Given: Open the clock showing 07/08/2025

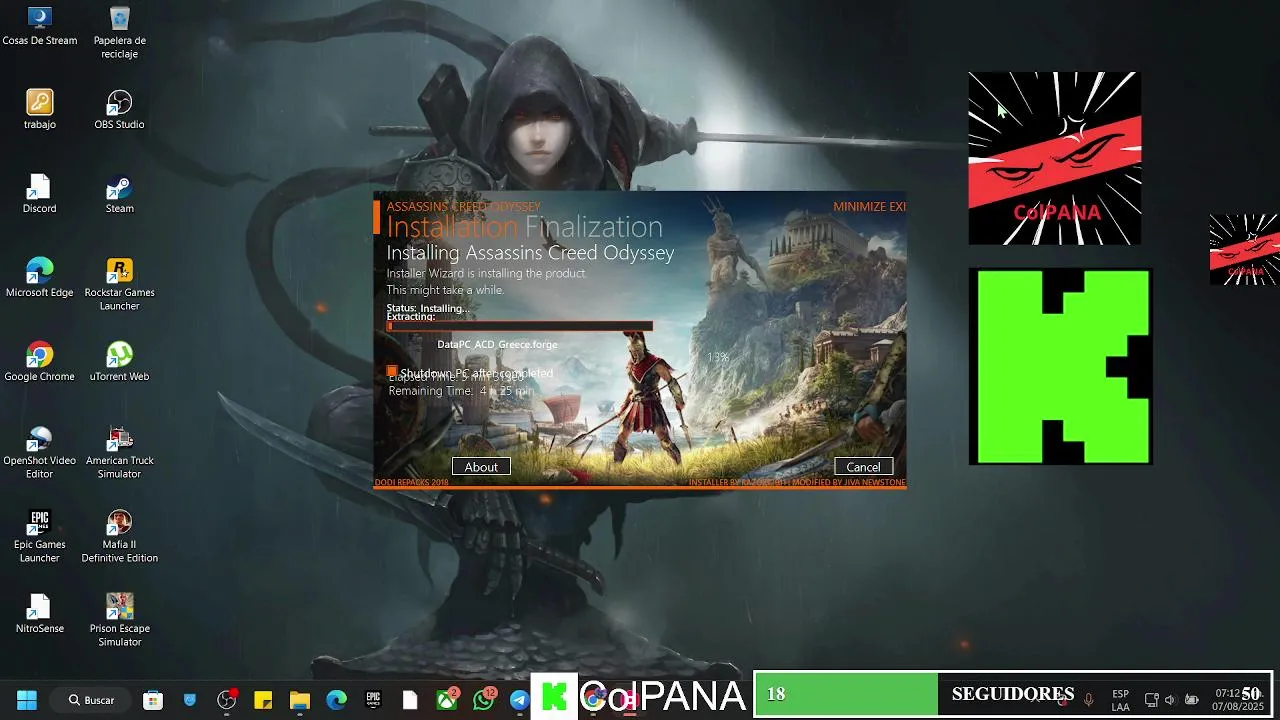Looking at the screenshot, I should tap(1238, 700).
